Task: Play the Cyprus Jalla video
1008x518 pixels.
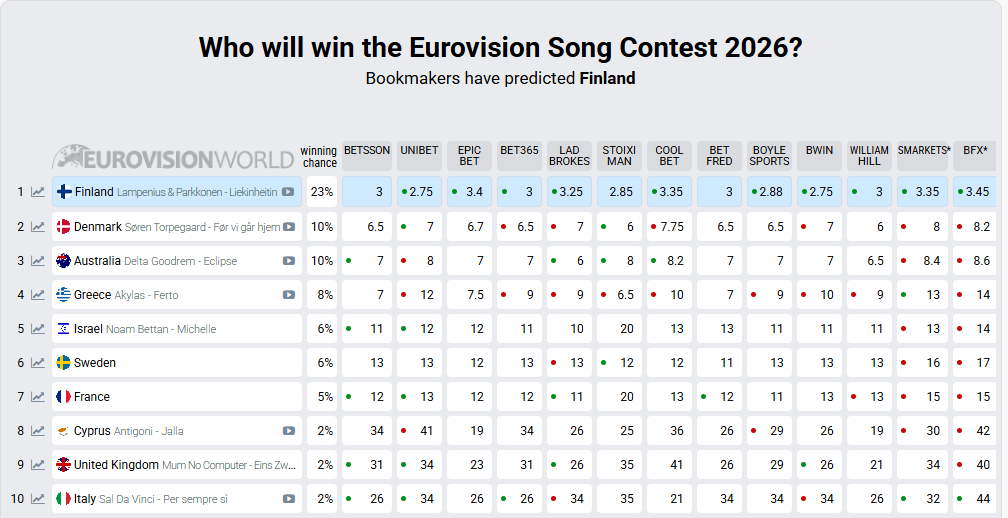Action: coord(288,431)
